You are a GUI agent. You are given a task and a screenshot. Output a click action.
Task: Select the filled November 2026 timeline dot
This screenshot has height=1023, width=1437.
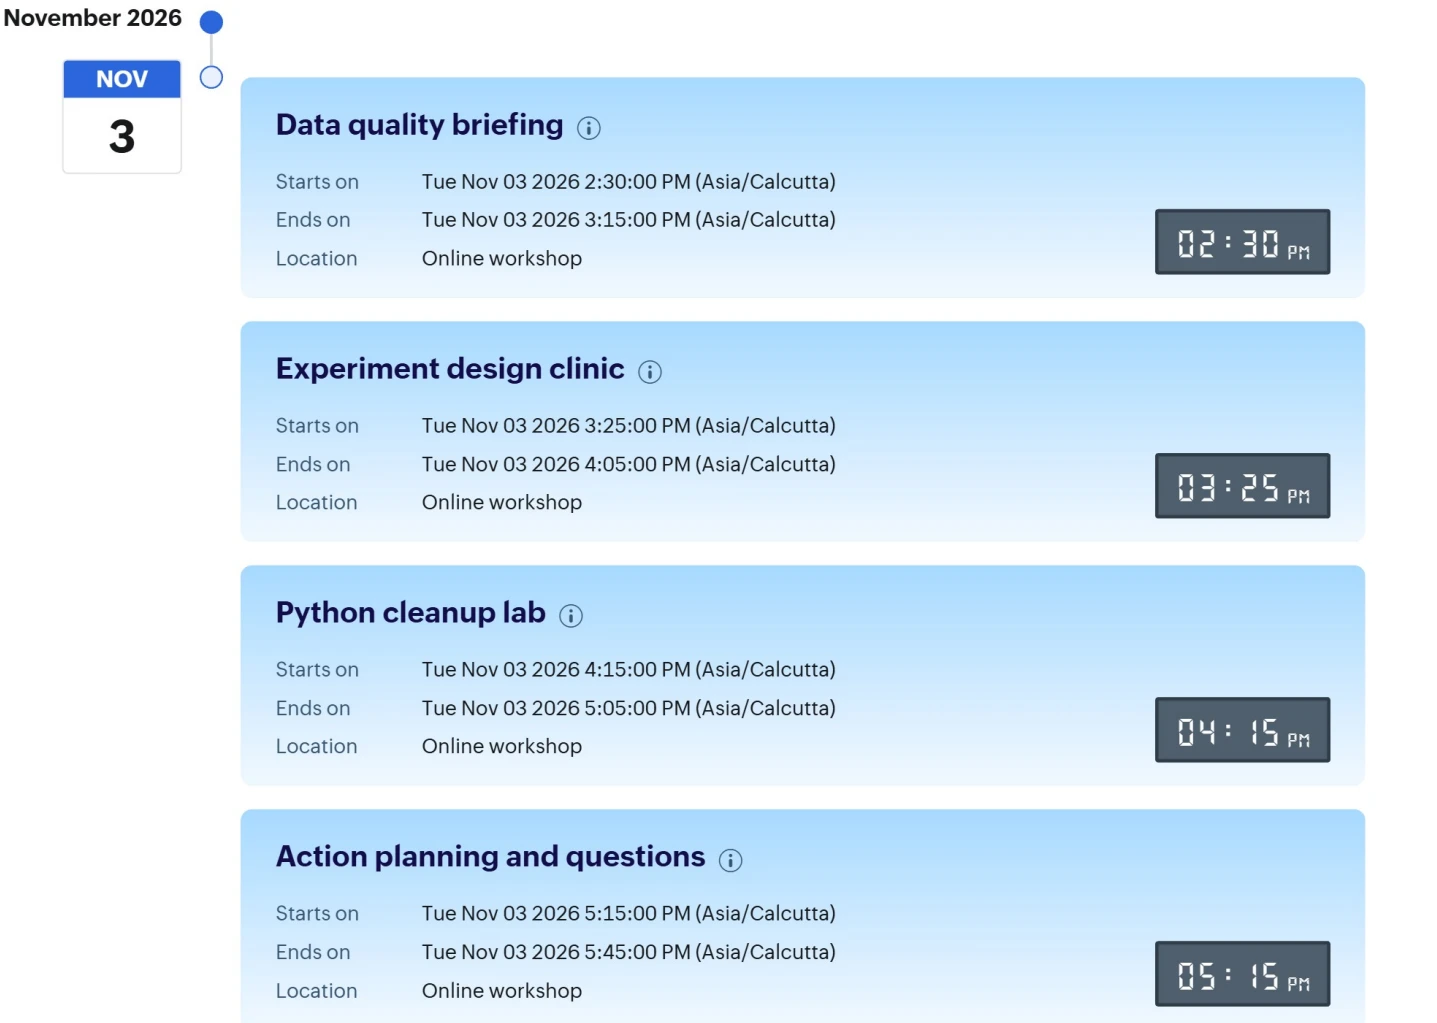pyautogui.click(x=211, y=22)
